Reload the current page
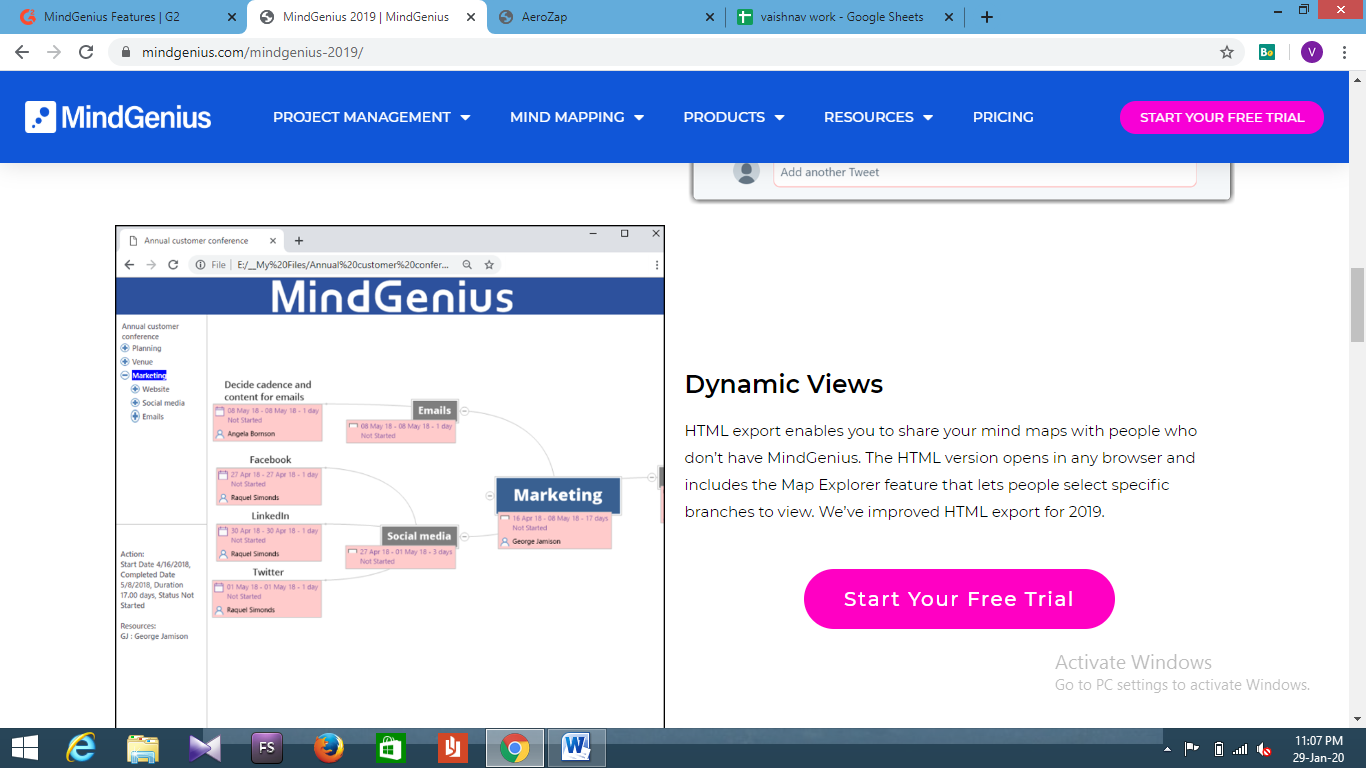This screenshot has height=768, width=1366. [x=86, y=52]
